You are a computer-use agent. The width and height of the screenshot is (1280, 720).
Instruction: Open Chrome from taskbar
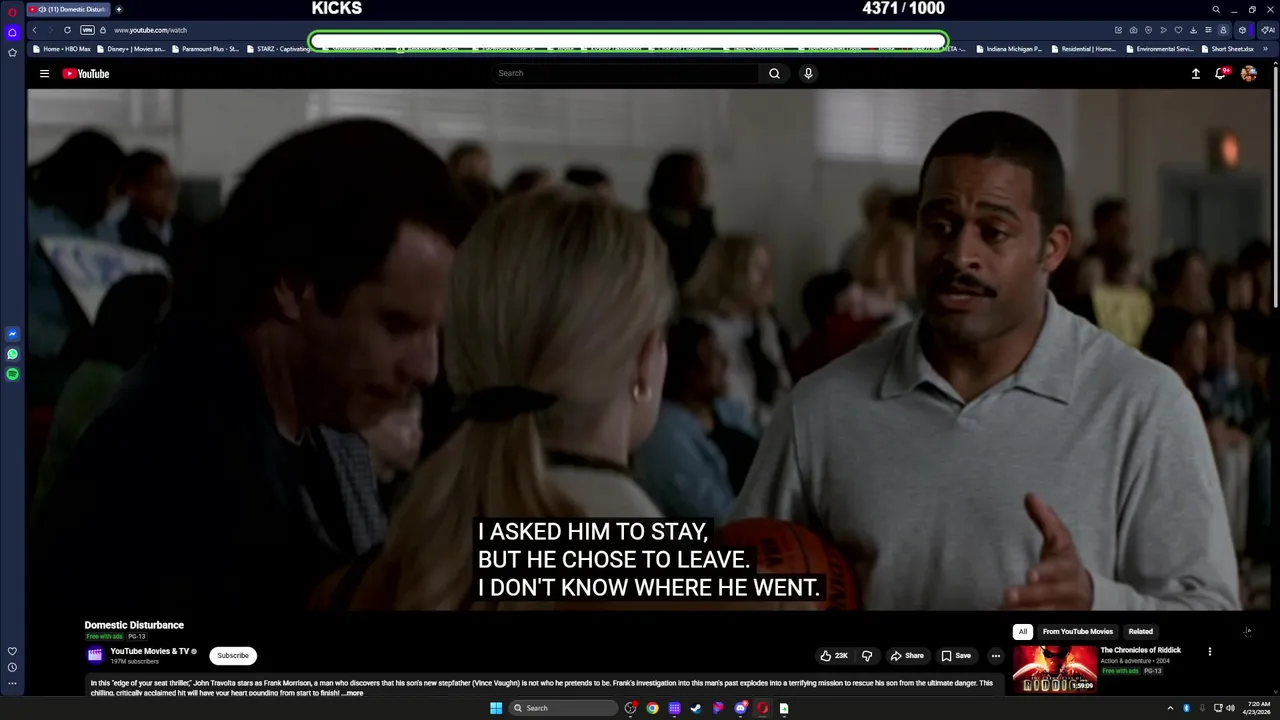[x=652, y=708]
